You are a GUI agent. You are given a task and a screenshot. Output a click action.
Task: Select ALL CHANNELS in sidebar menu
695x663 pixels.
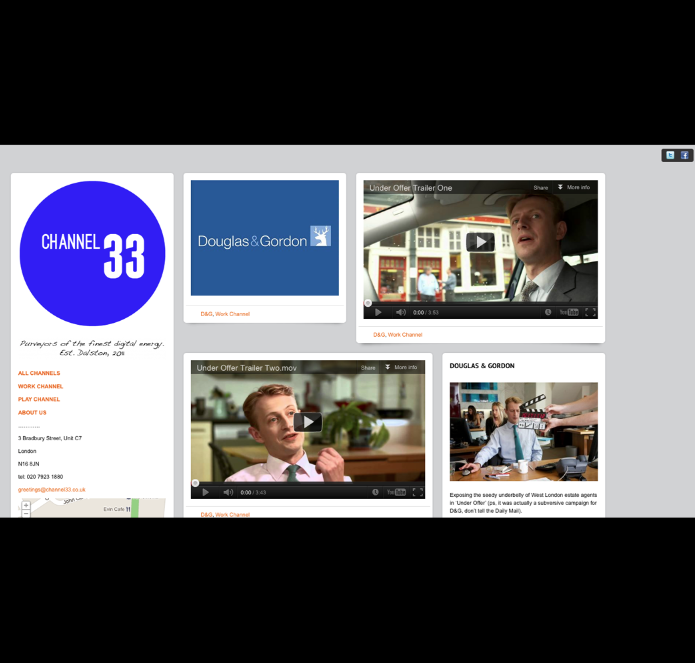(x=39, y=373)
